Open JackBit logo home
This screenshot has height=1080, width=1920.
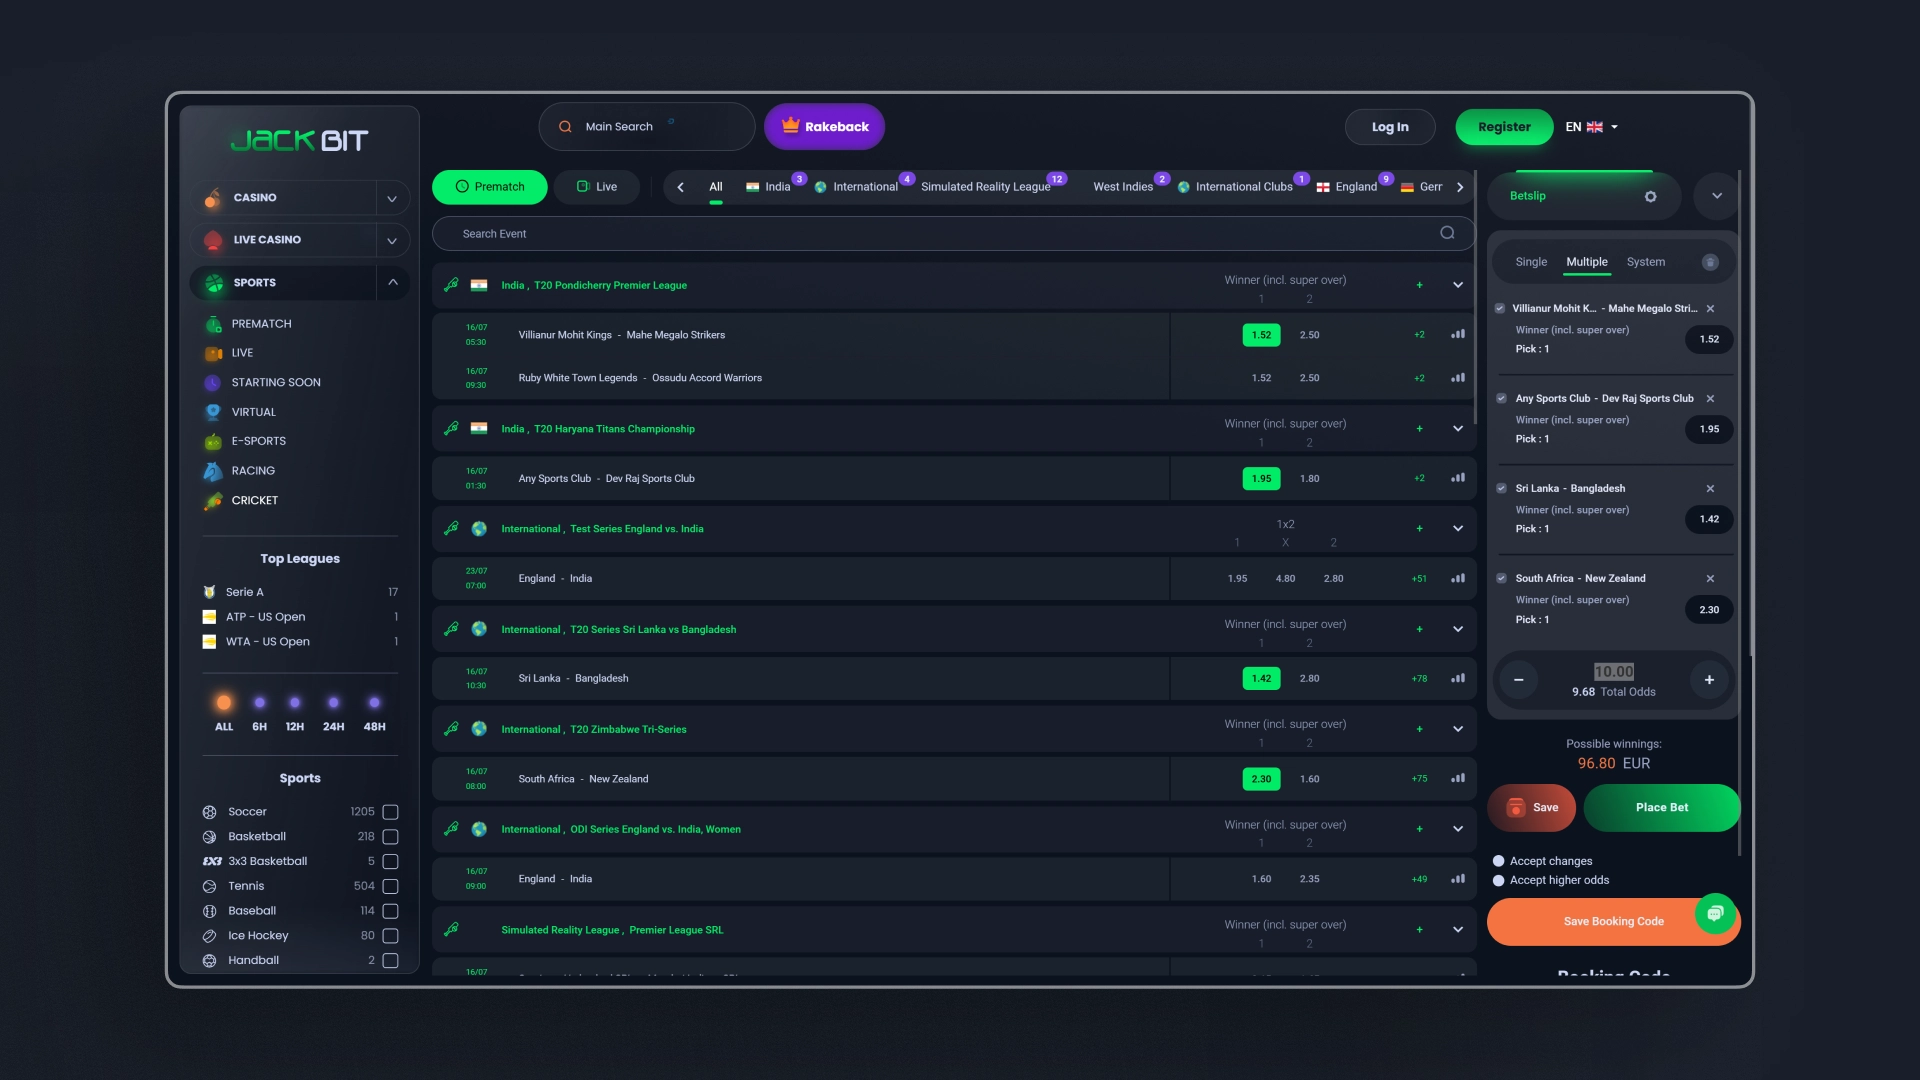coord(299,140)
